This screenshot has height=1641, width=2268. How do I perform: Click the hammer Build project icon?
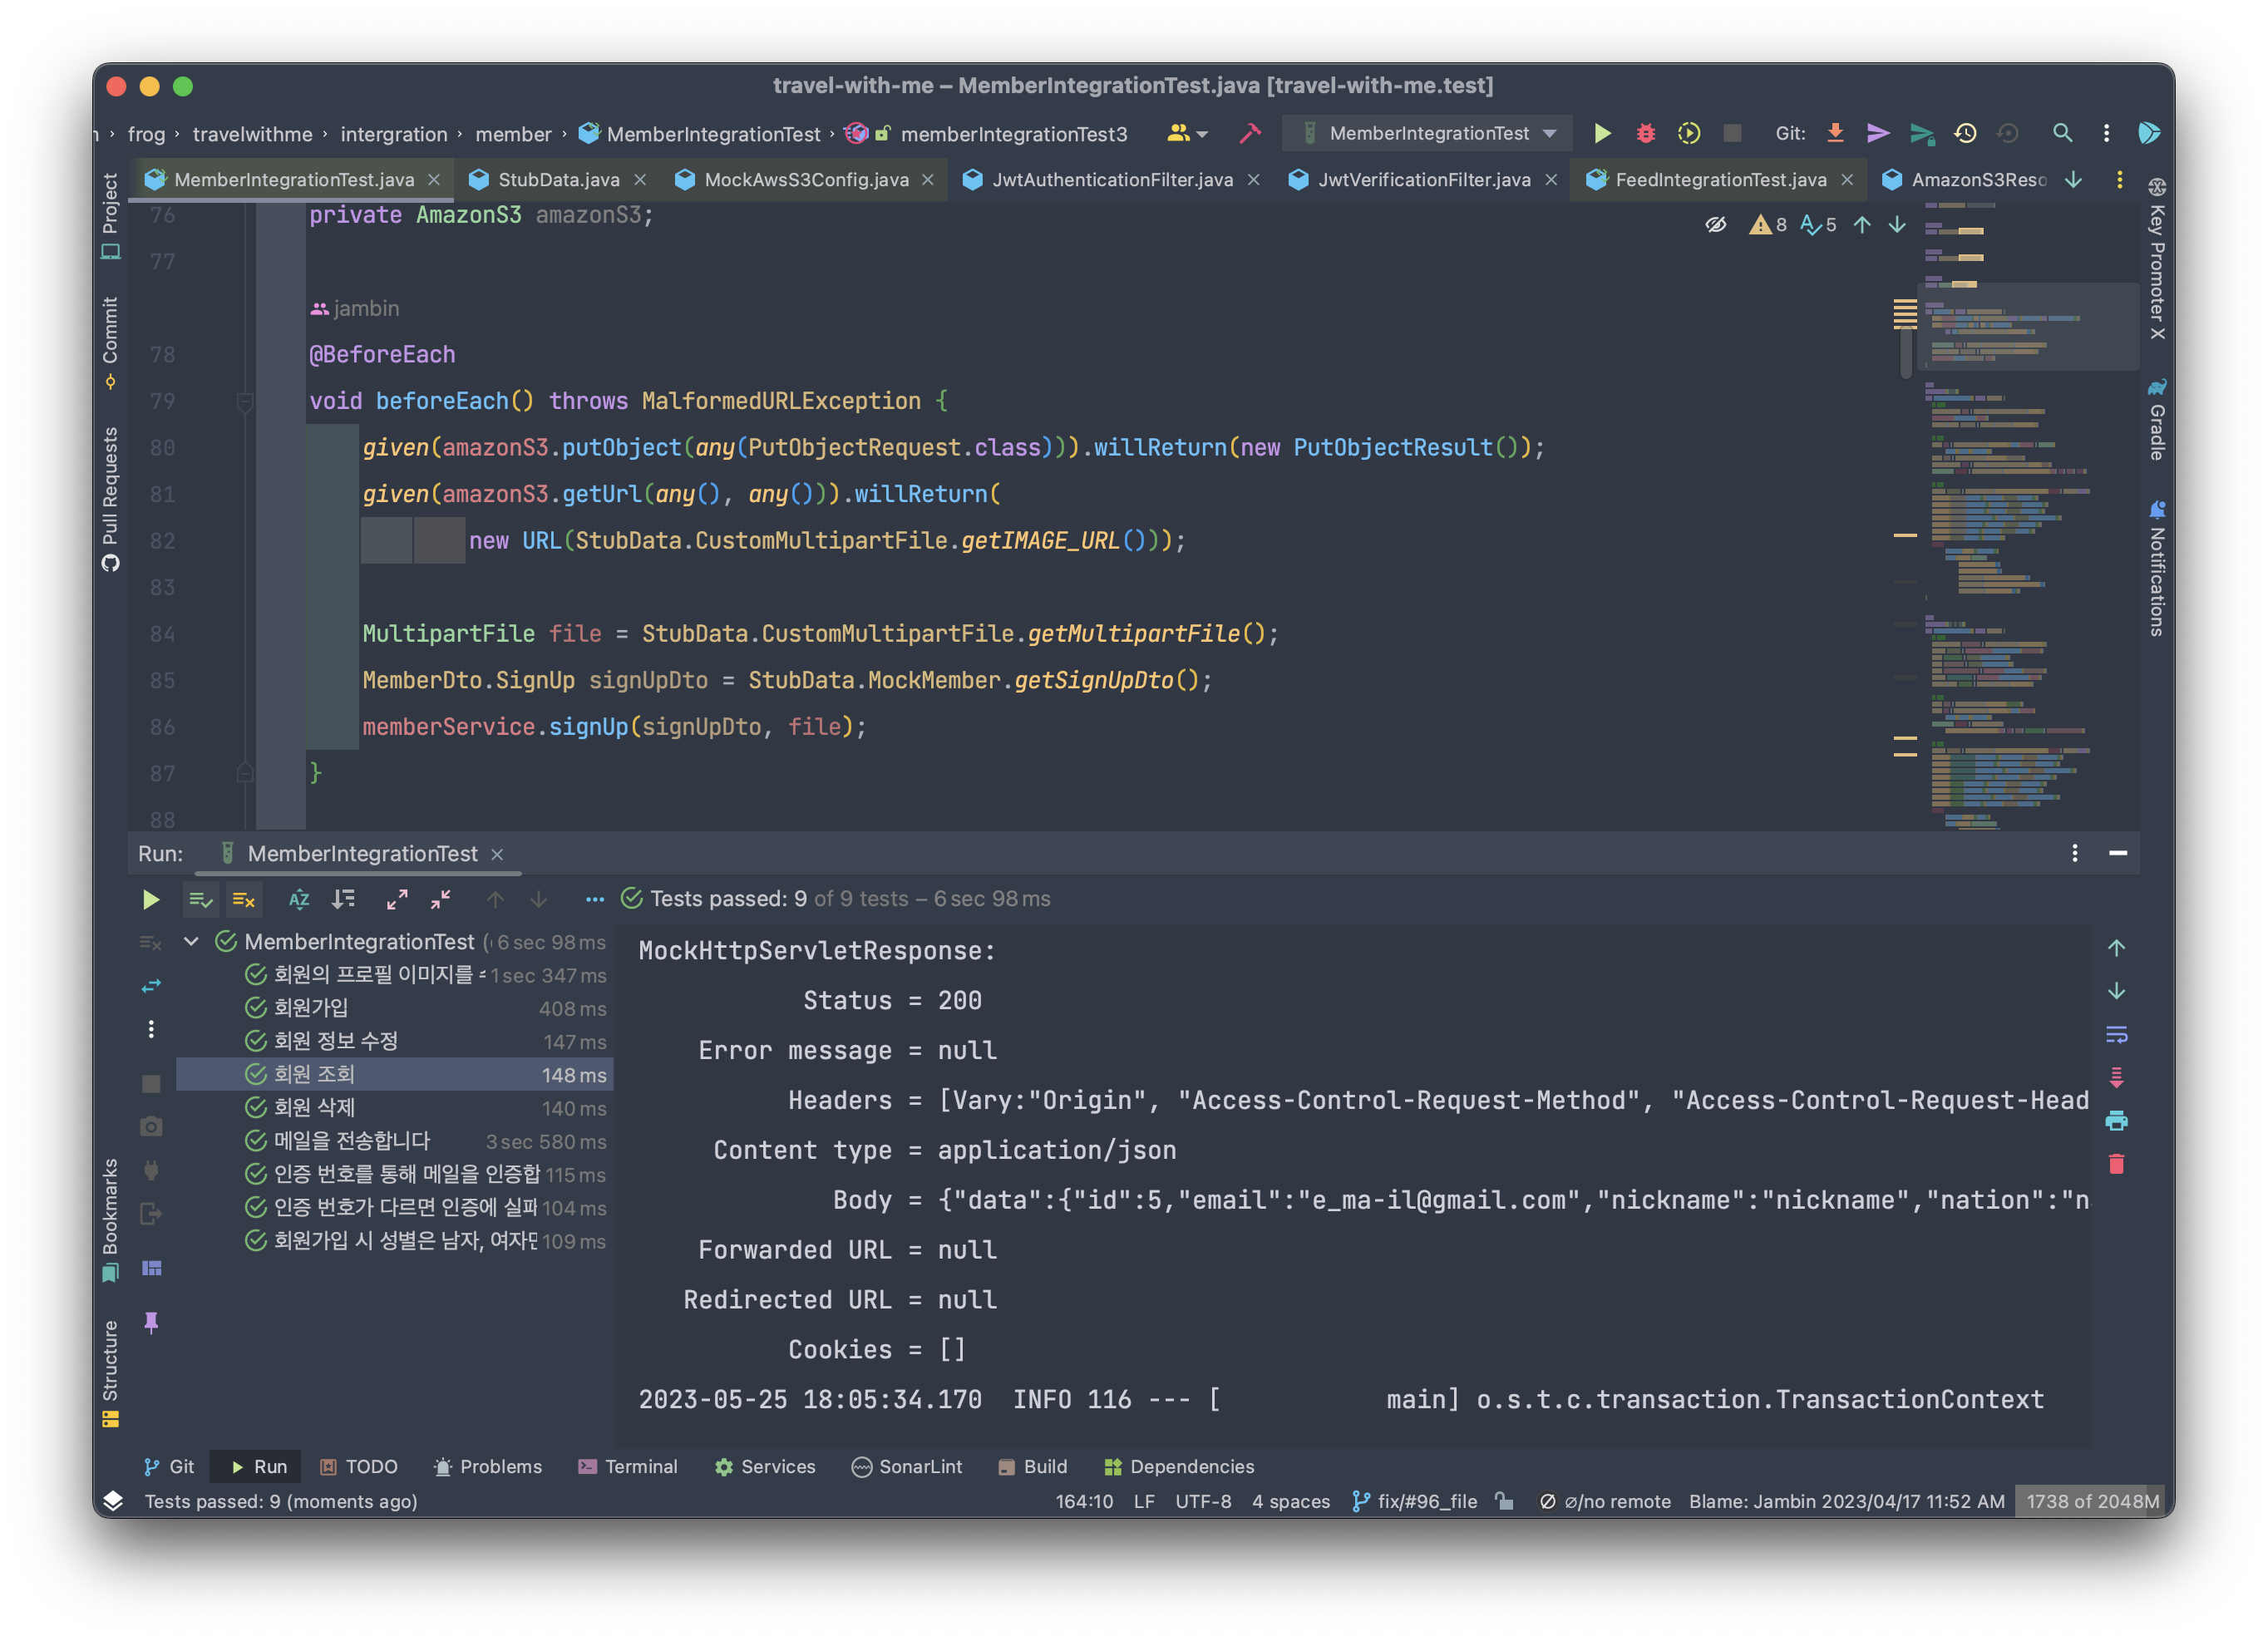click(x=1250, y=133)
